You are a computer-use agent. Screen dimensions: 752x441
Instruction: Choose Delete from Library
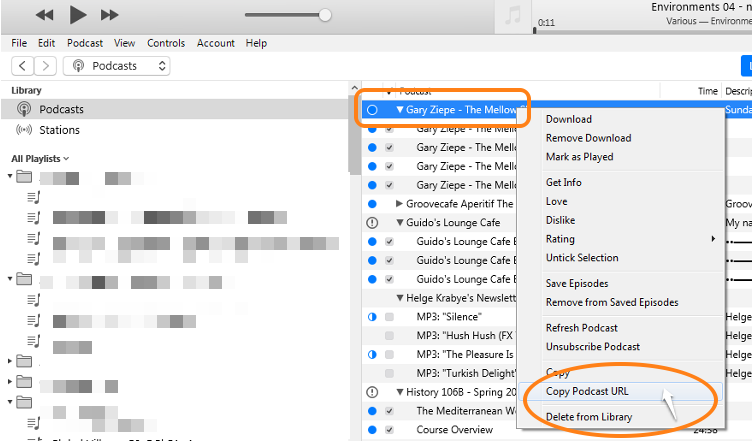coord(589,417)
